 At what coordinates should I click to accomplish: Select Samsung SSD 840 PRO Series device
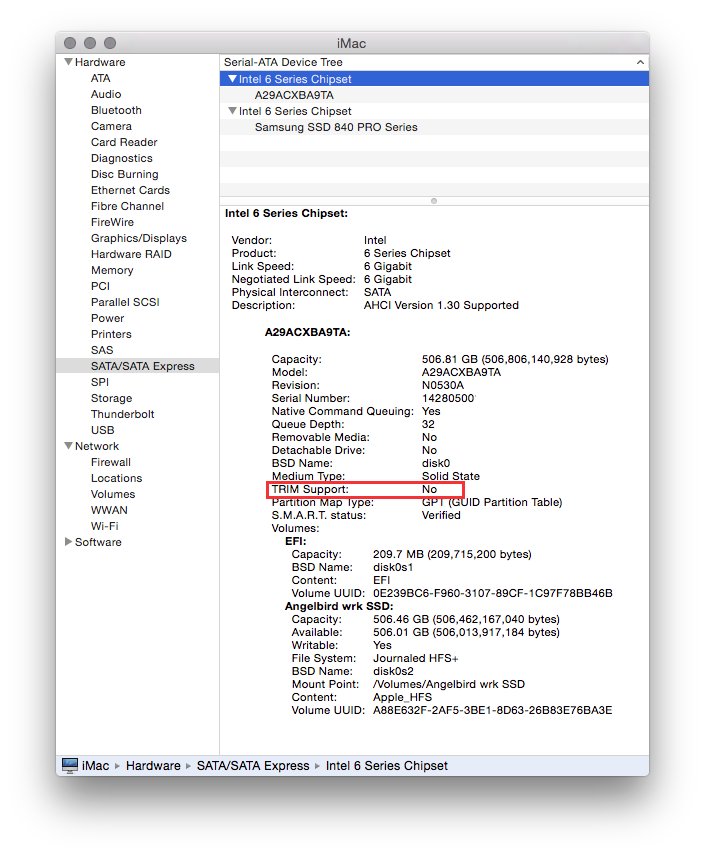(x=336, y=127)
